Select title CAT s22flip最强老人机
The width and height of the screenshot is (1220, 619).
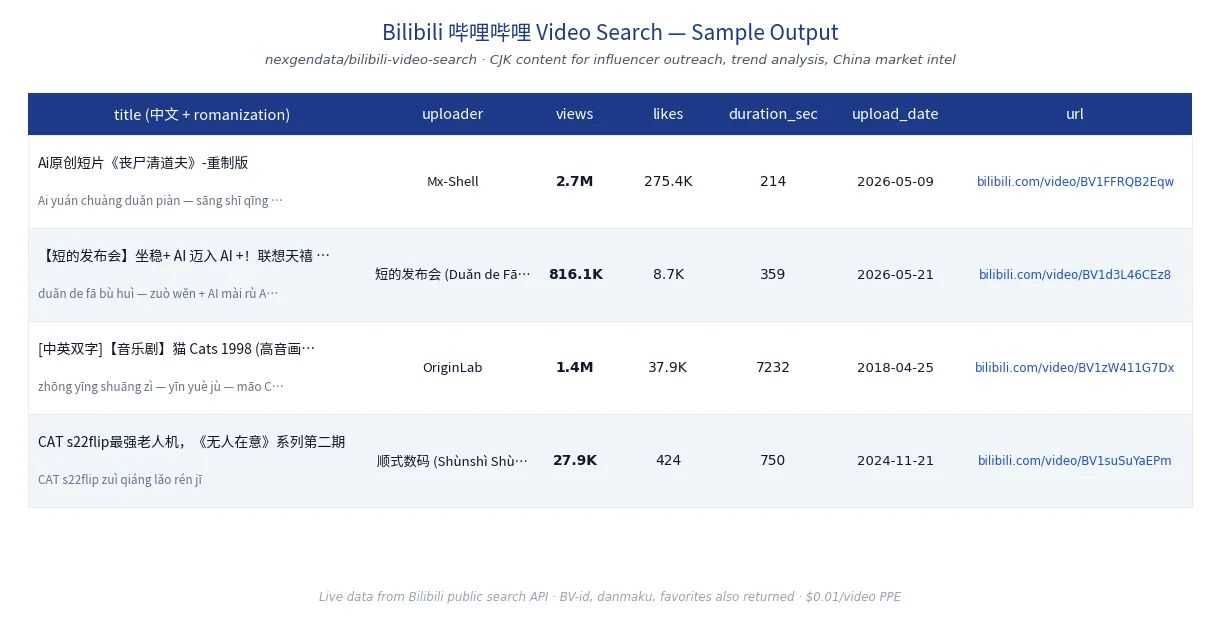coord(192,441)
